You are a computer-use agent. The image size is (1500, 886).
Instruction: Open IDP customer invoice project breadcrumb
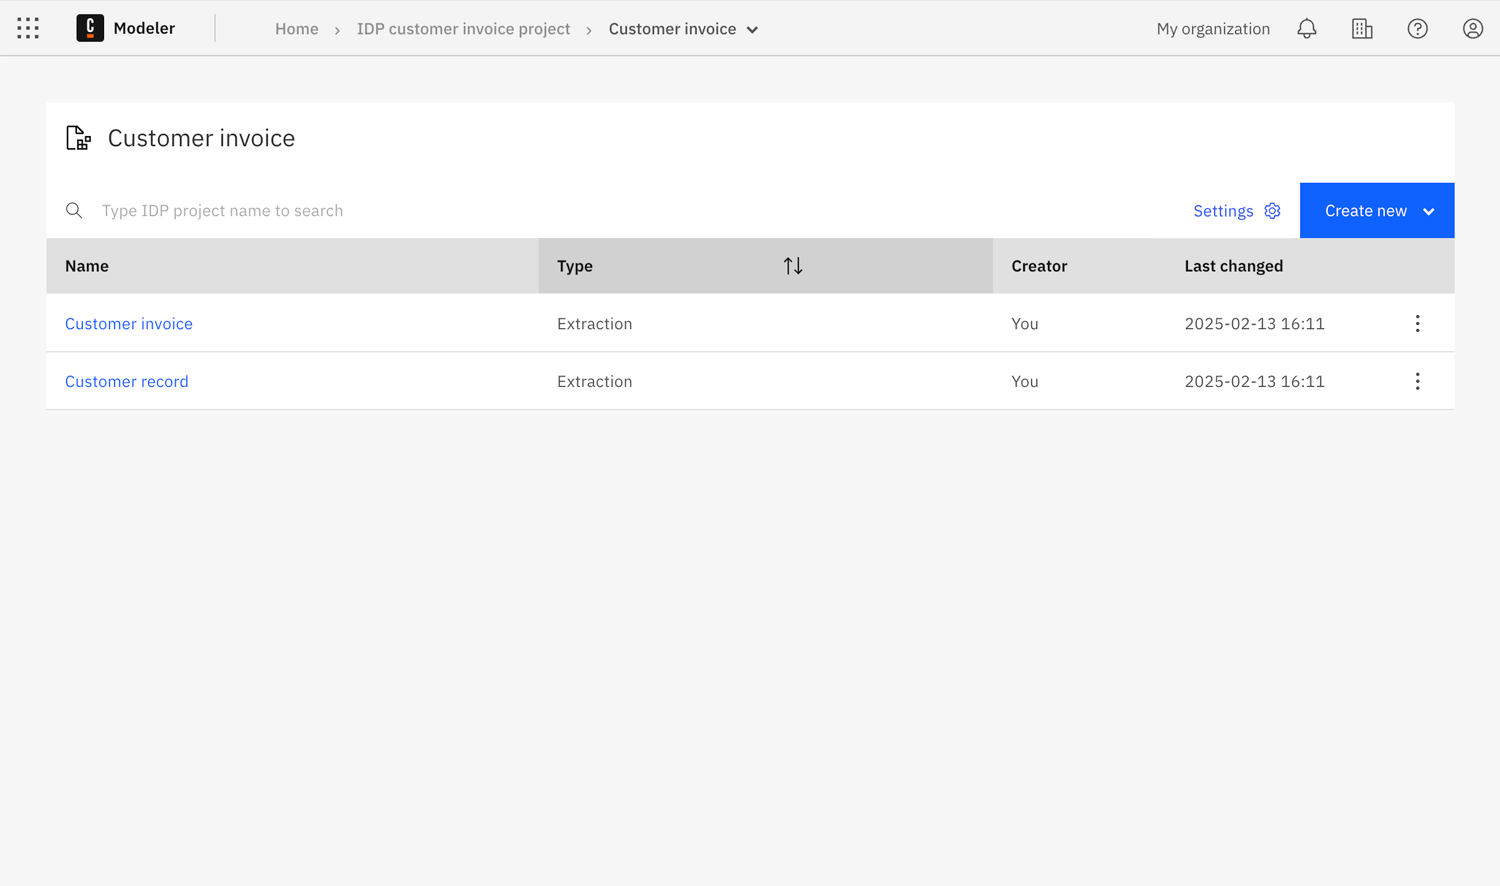point(463,29)
